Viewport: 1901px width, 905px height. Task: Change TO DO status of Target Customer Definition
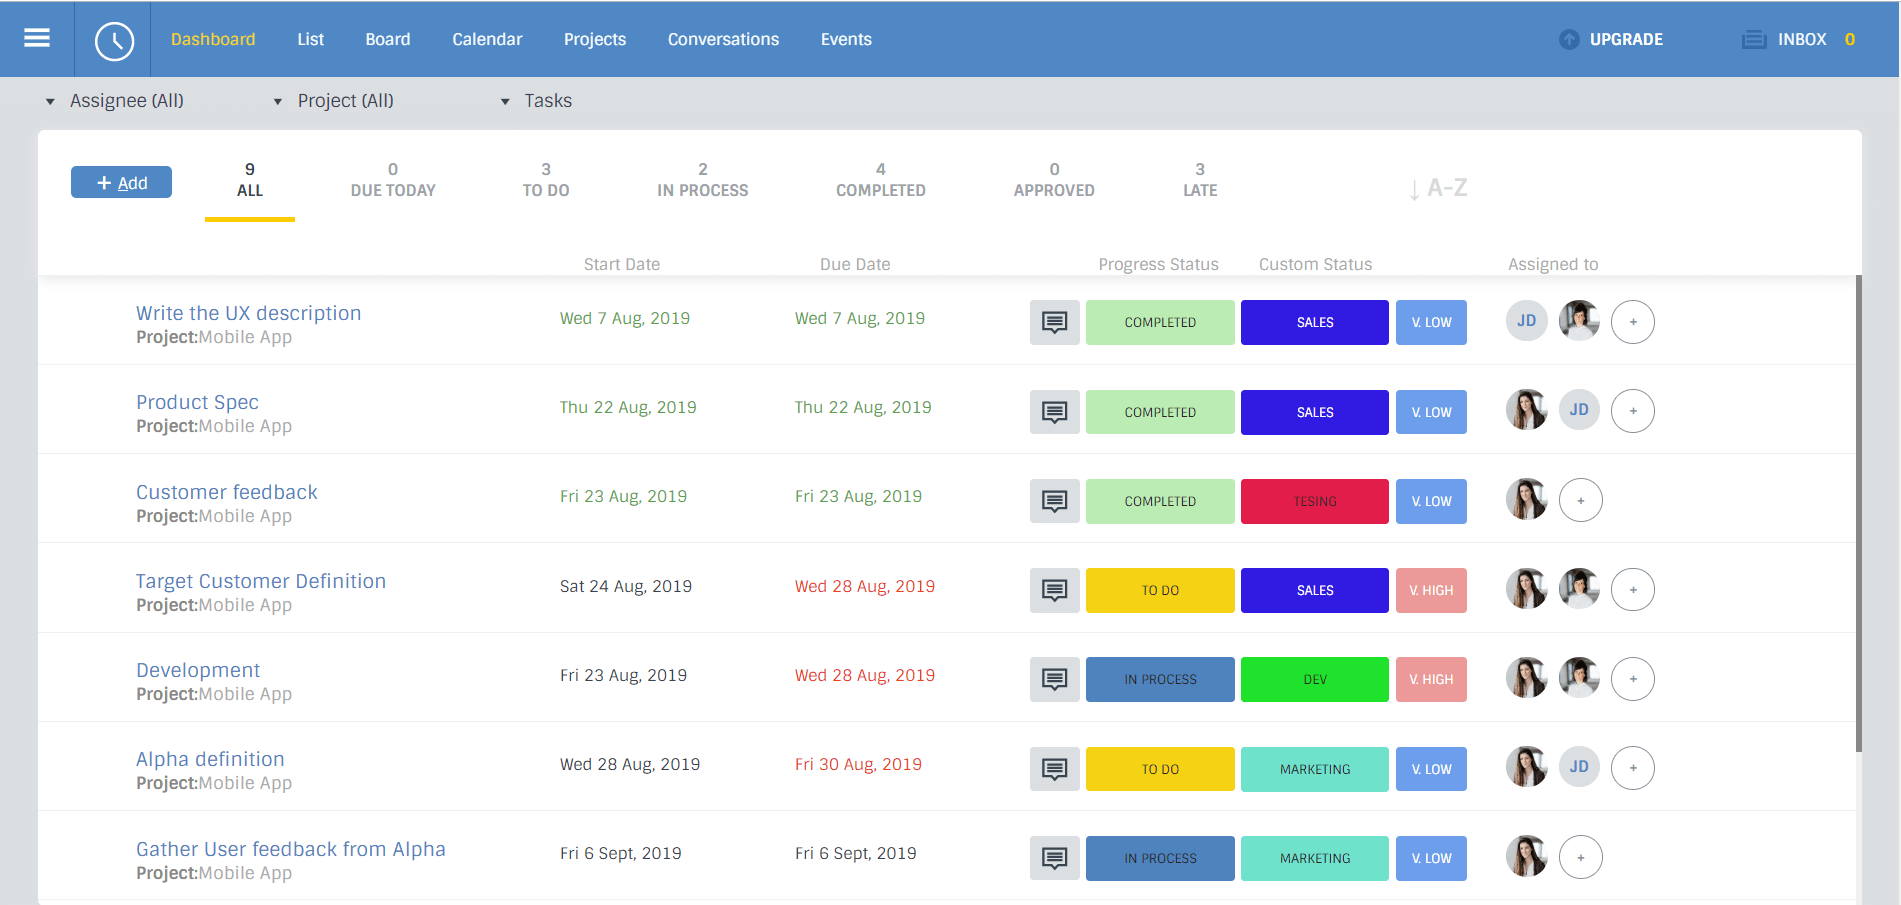pos(1160,590)
